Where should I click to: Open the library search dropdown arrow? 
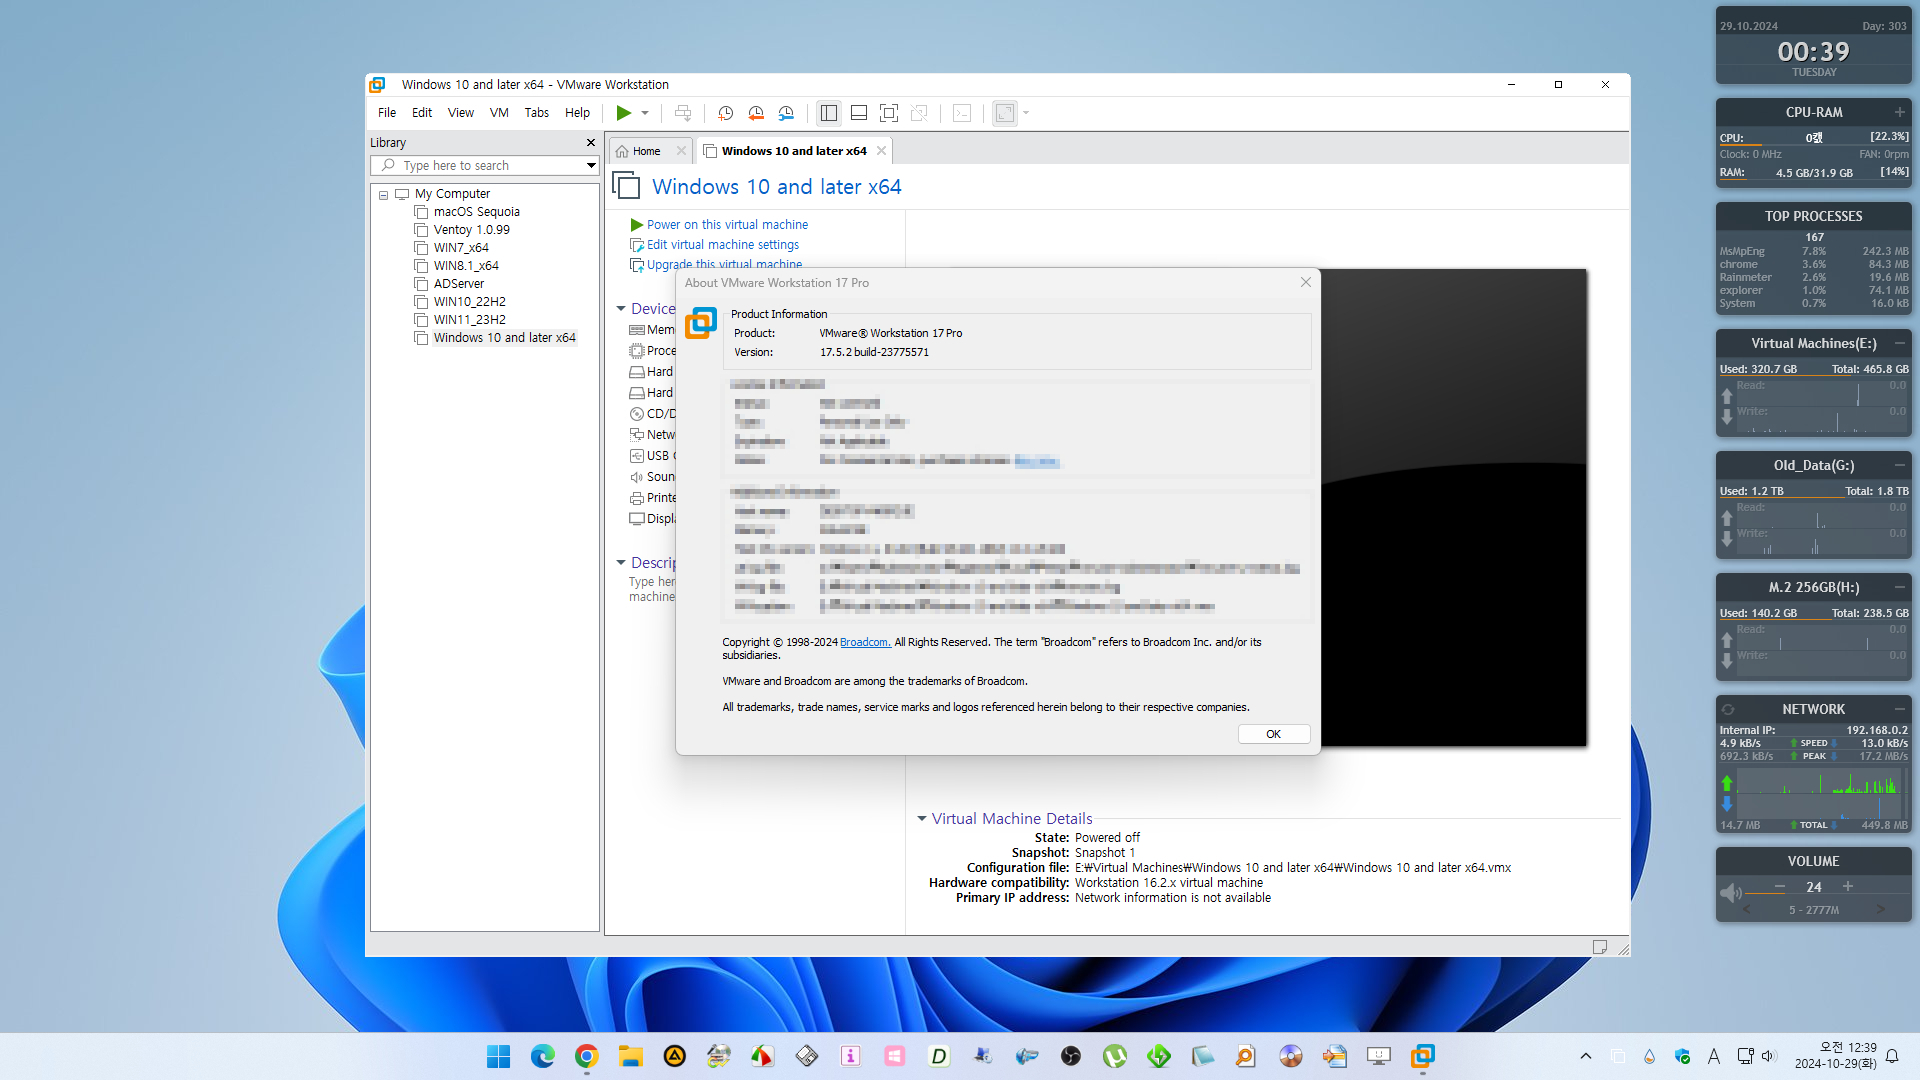[591, 166]
